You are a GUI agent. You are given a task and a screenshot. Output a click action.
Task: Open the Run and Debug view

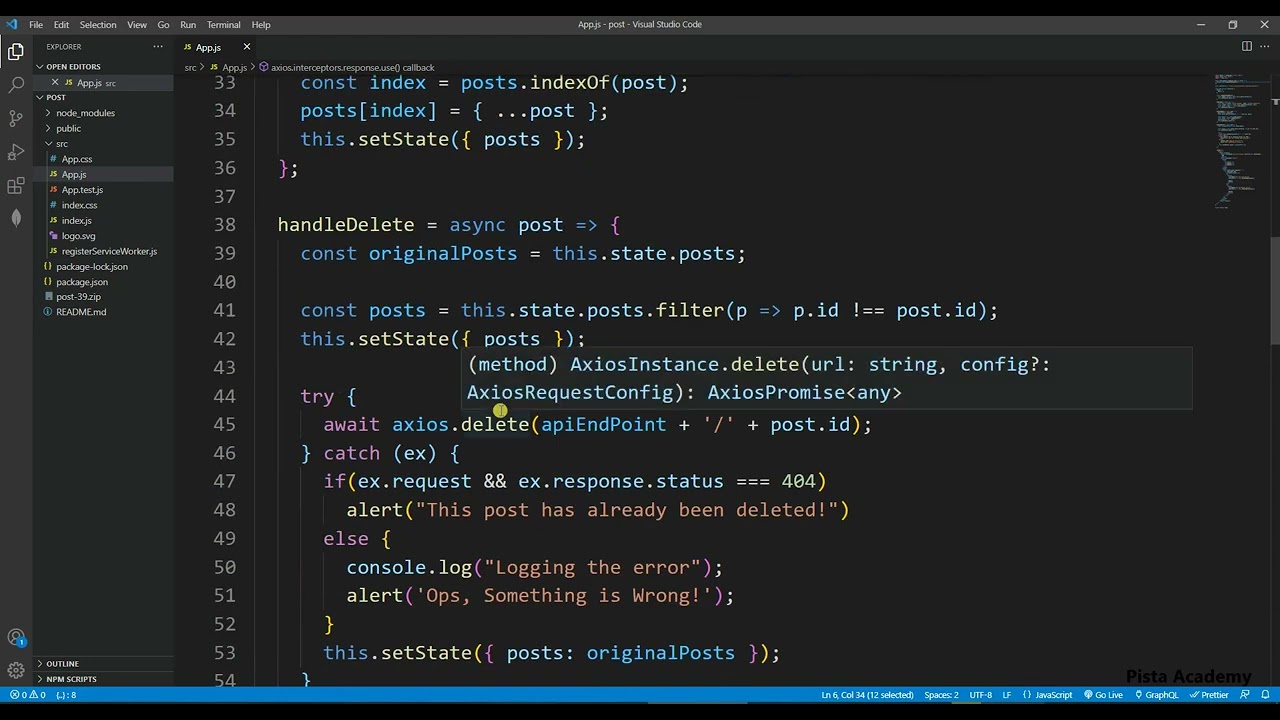click(16, 152)
